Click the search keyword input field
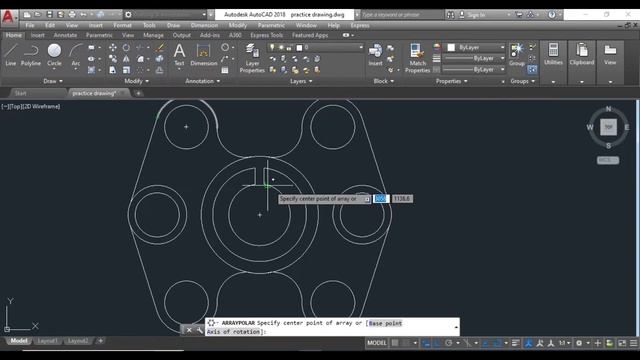The height and width of the screenshot is (360, 640). (402, 15)
